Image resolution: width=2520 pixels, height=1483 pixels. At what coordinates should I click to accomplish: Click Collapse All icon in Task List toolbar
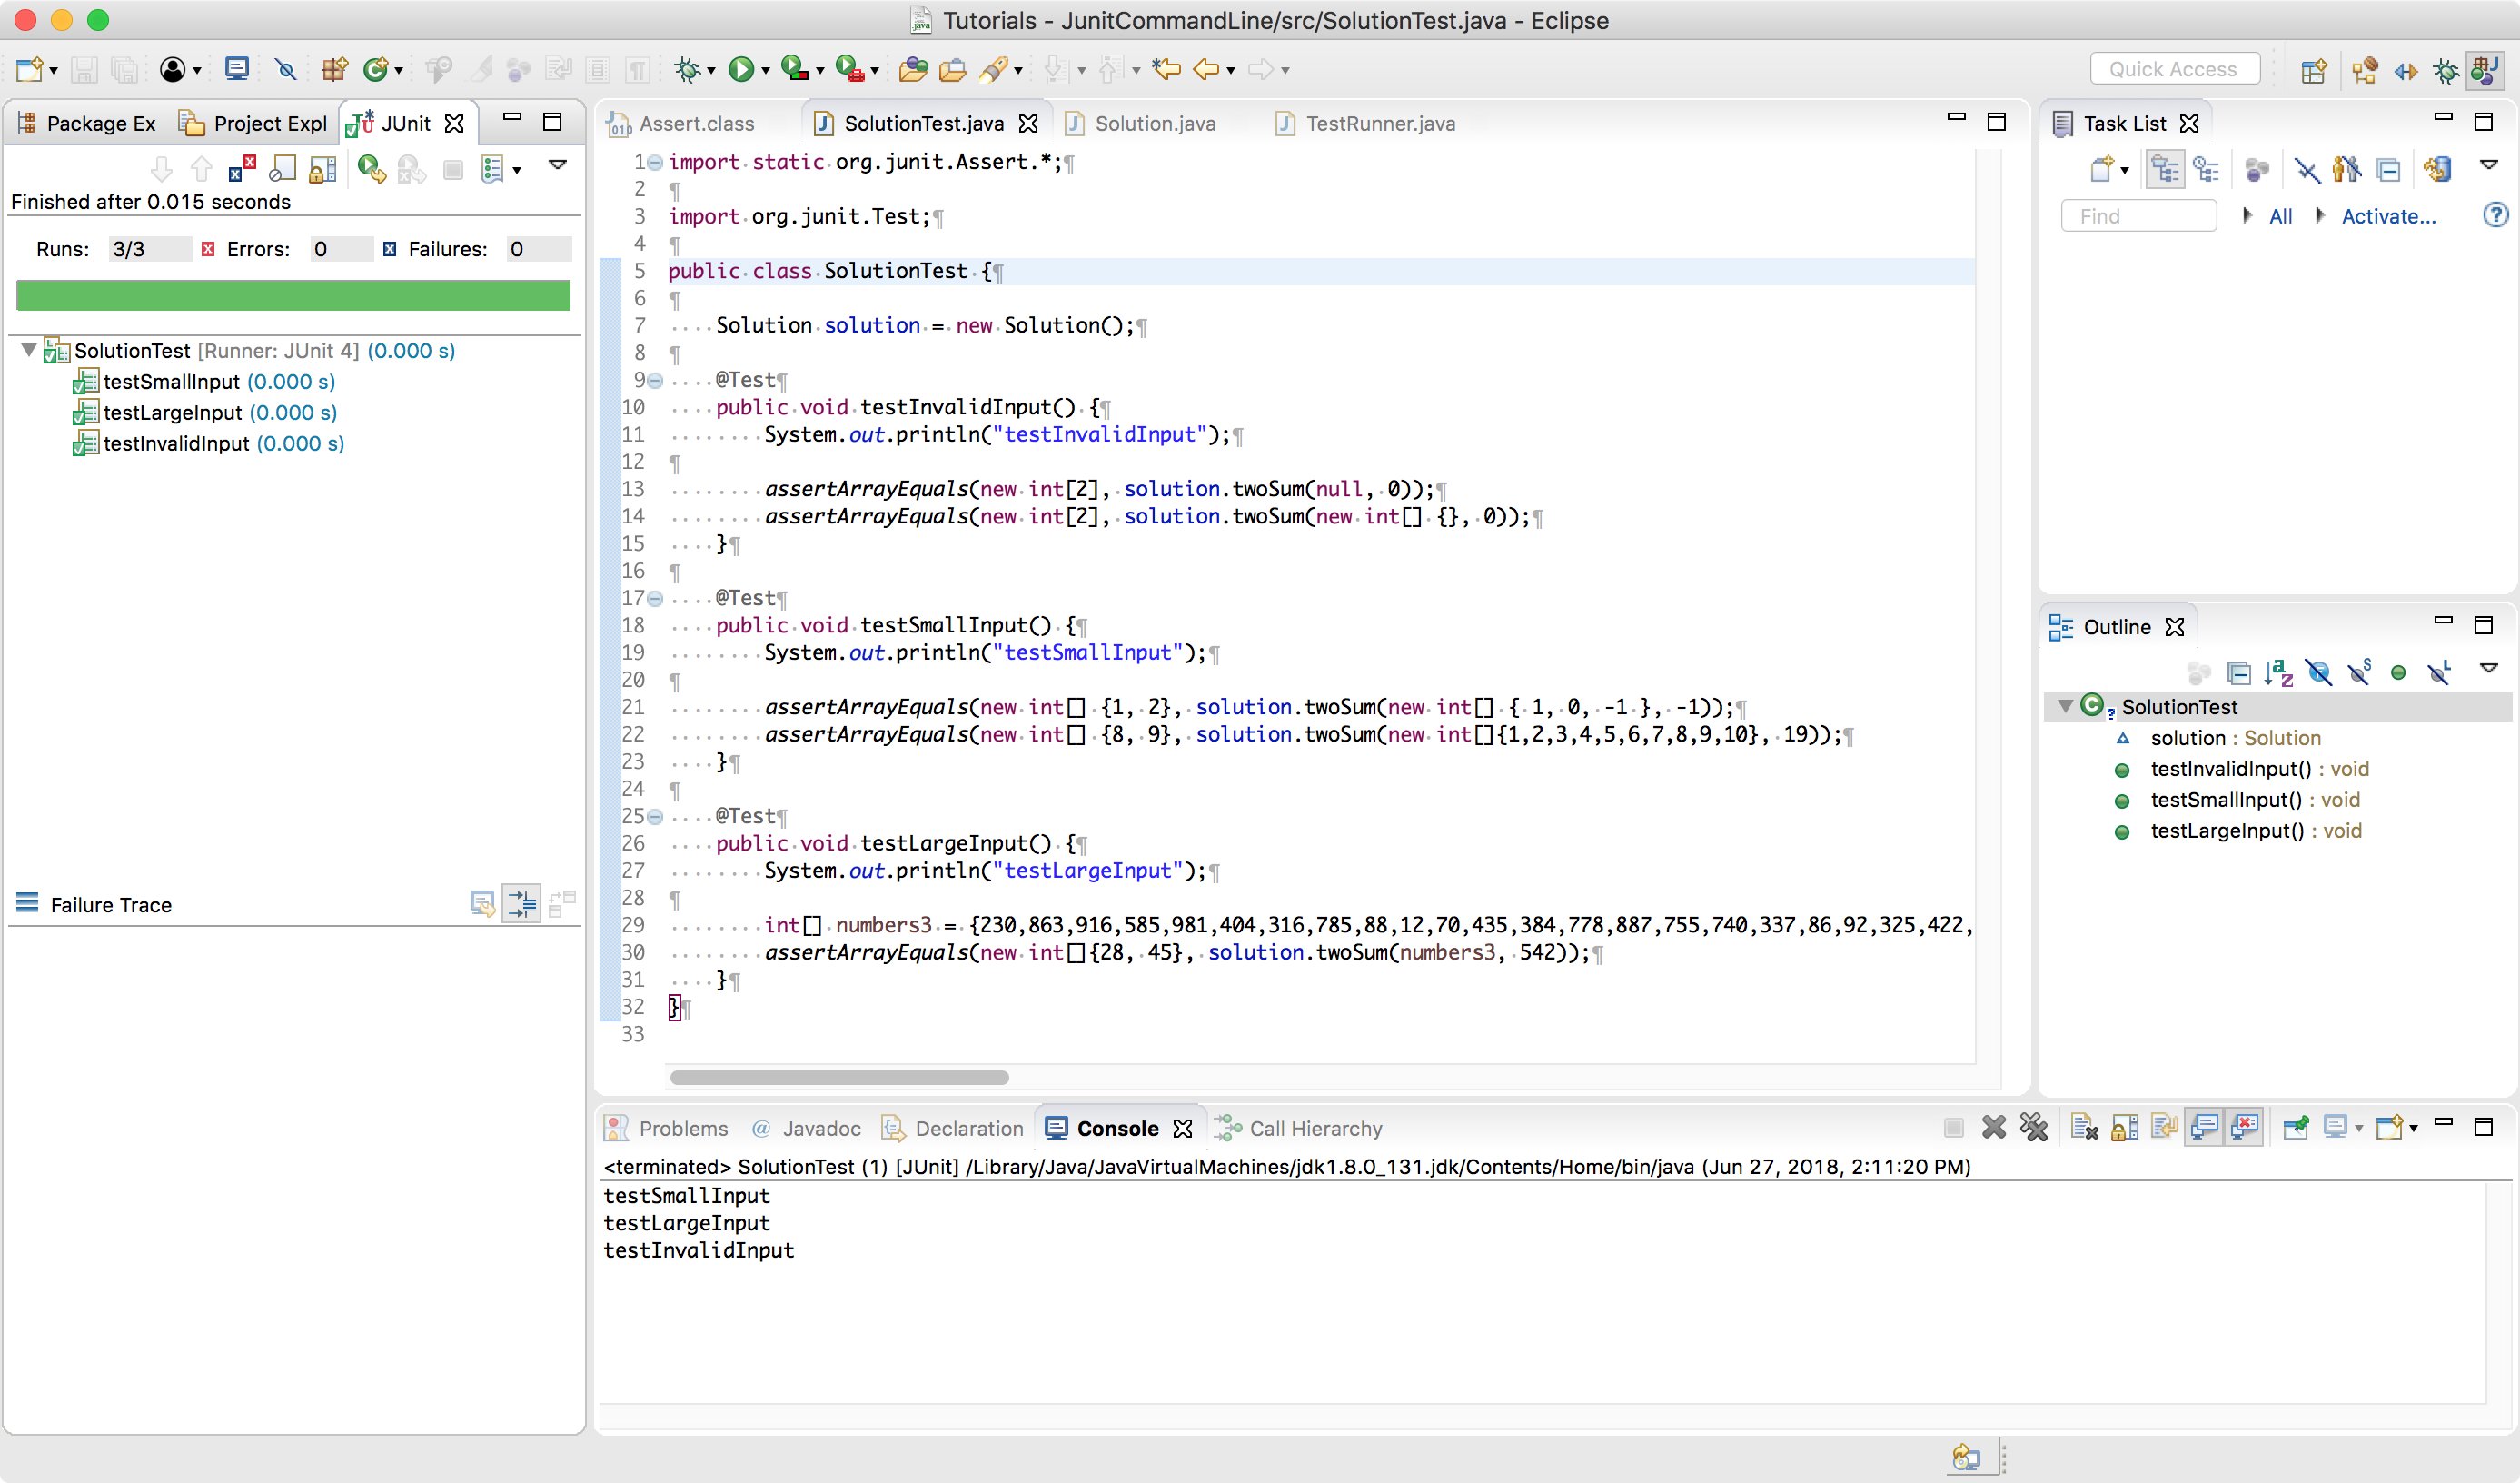(x=2388, y=170)
